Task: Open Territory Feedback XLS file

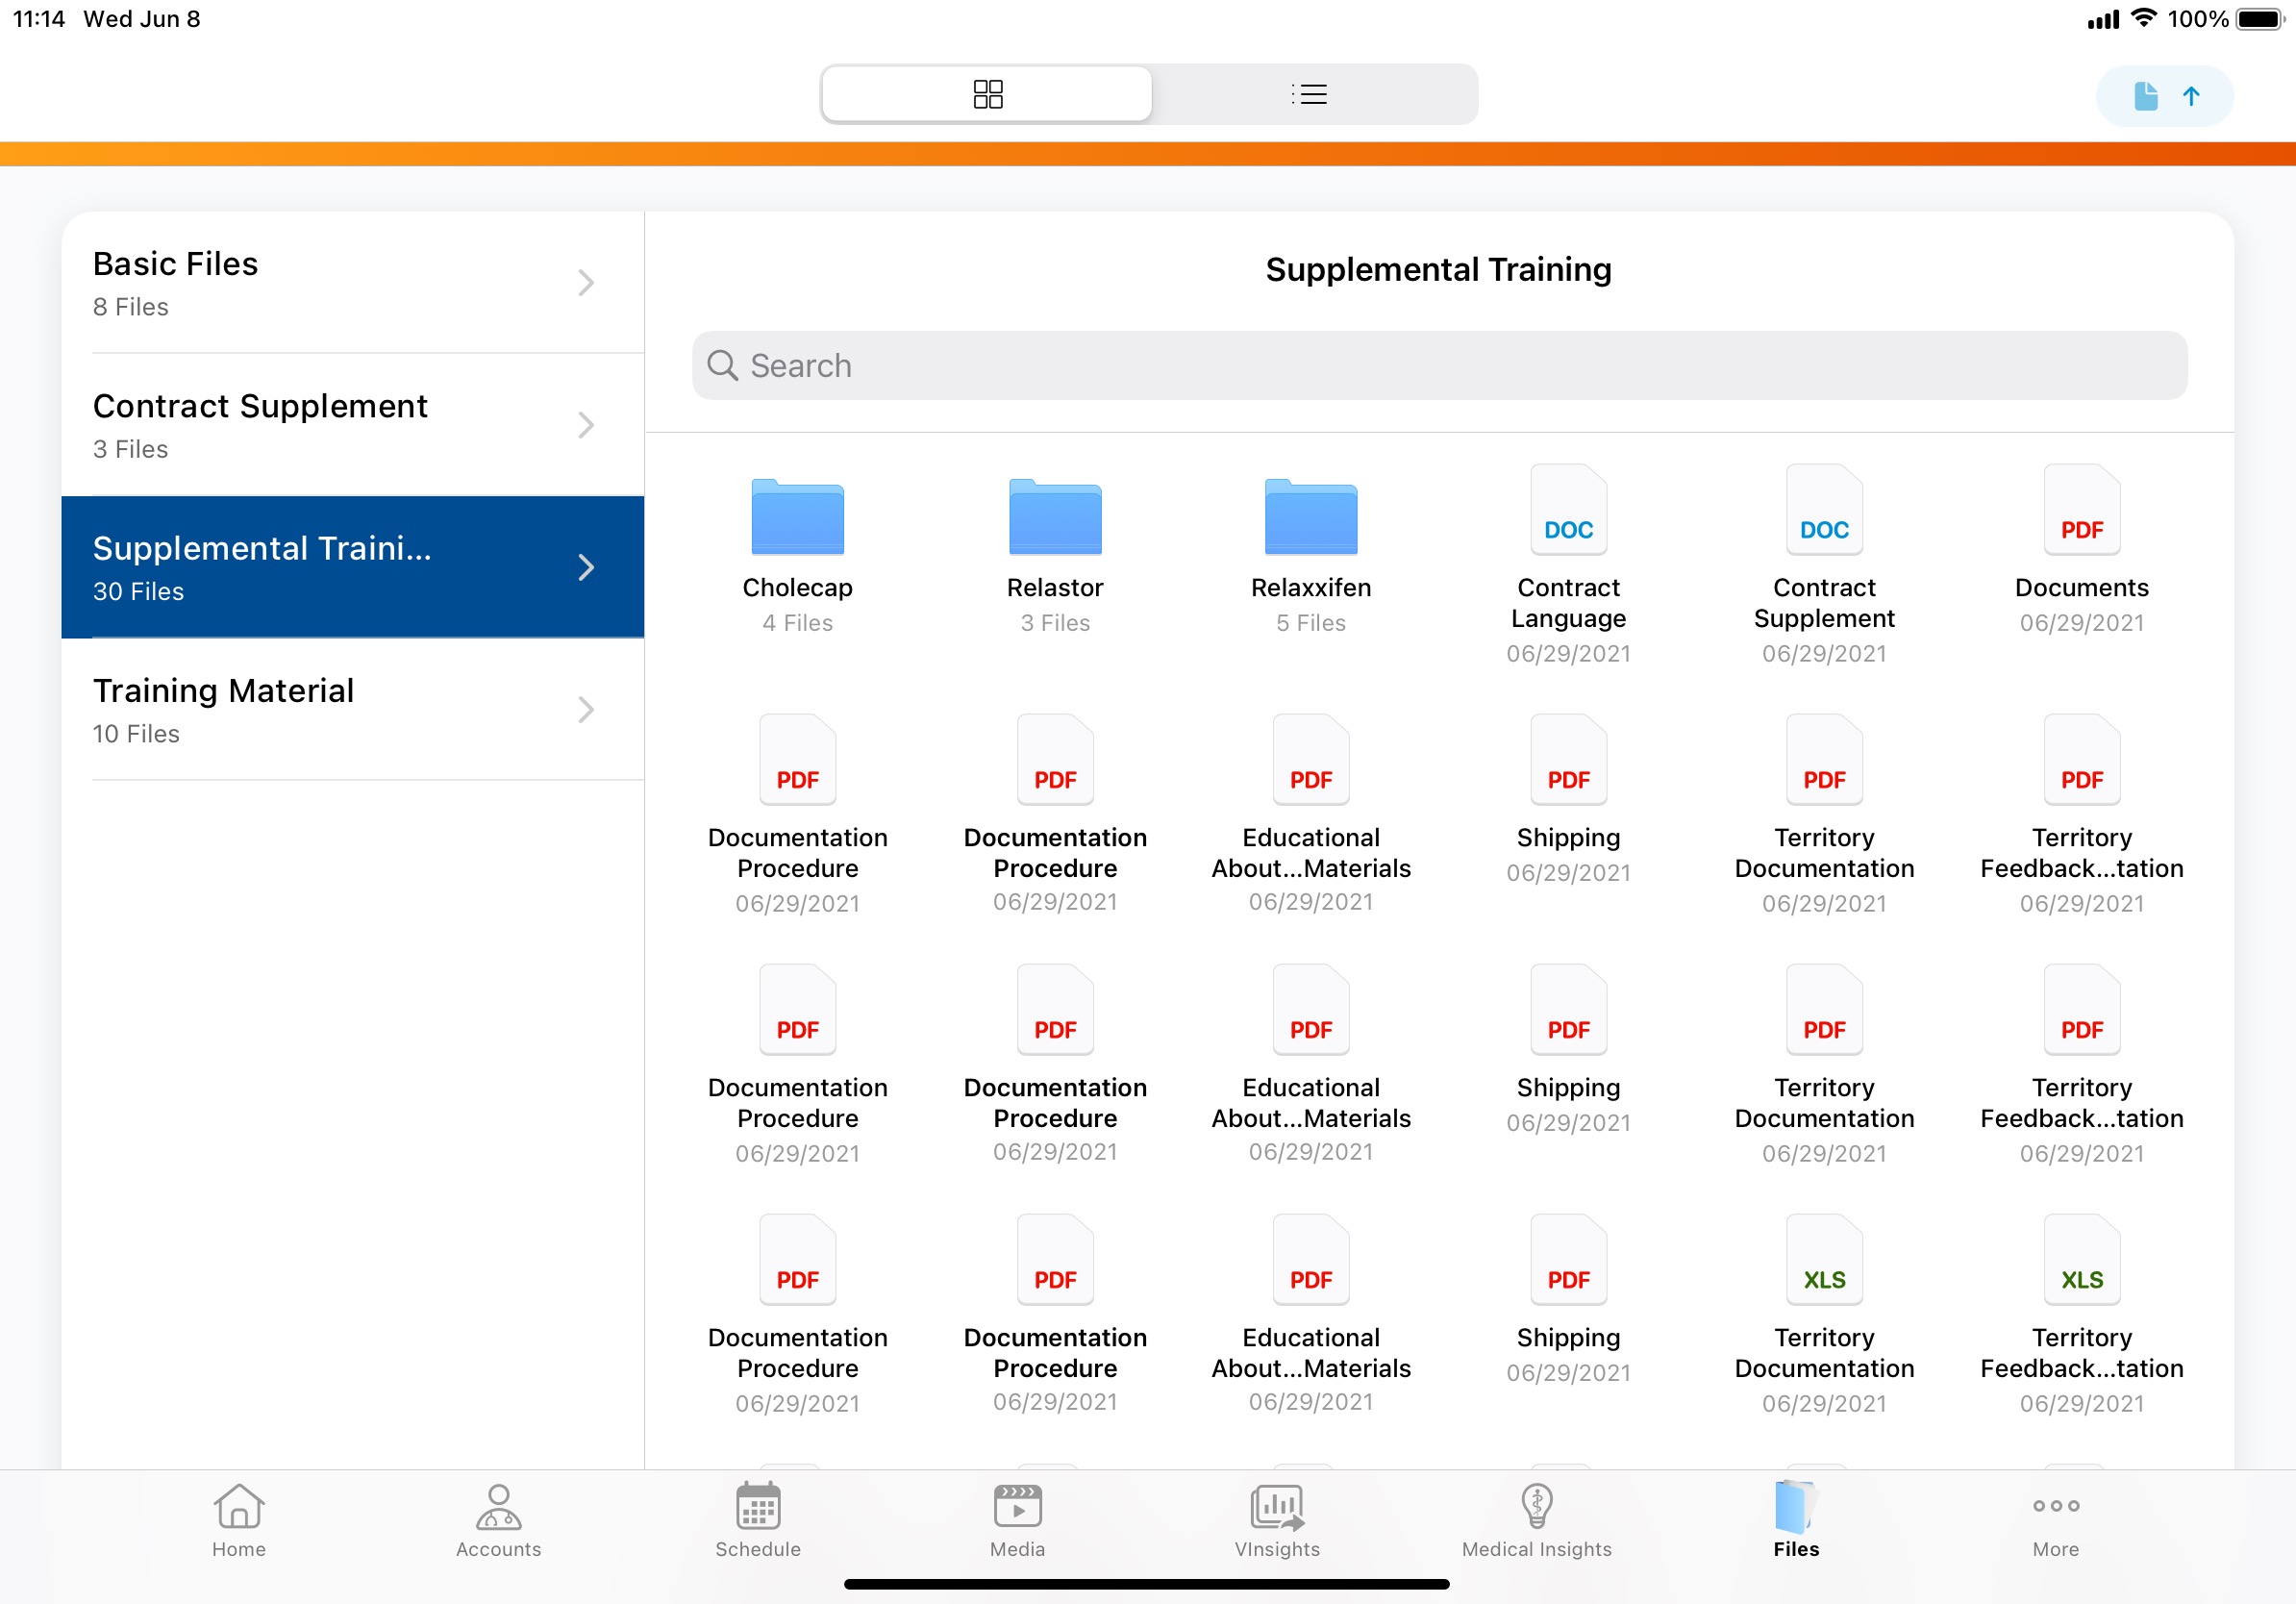Action: pyautogui.click(x=2081, y=1262)
